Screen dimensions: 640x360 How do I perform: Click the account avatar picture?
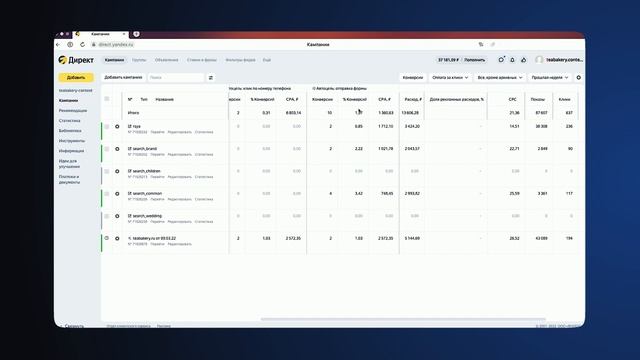tap(539, 60)
